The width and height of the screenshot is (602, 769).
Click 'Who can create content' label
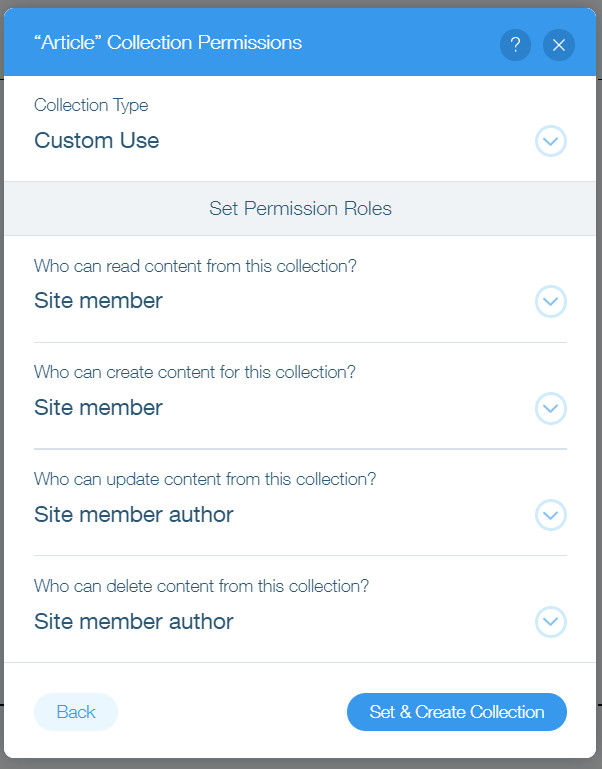(x=195, y=372)
